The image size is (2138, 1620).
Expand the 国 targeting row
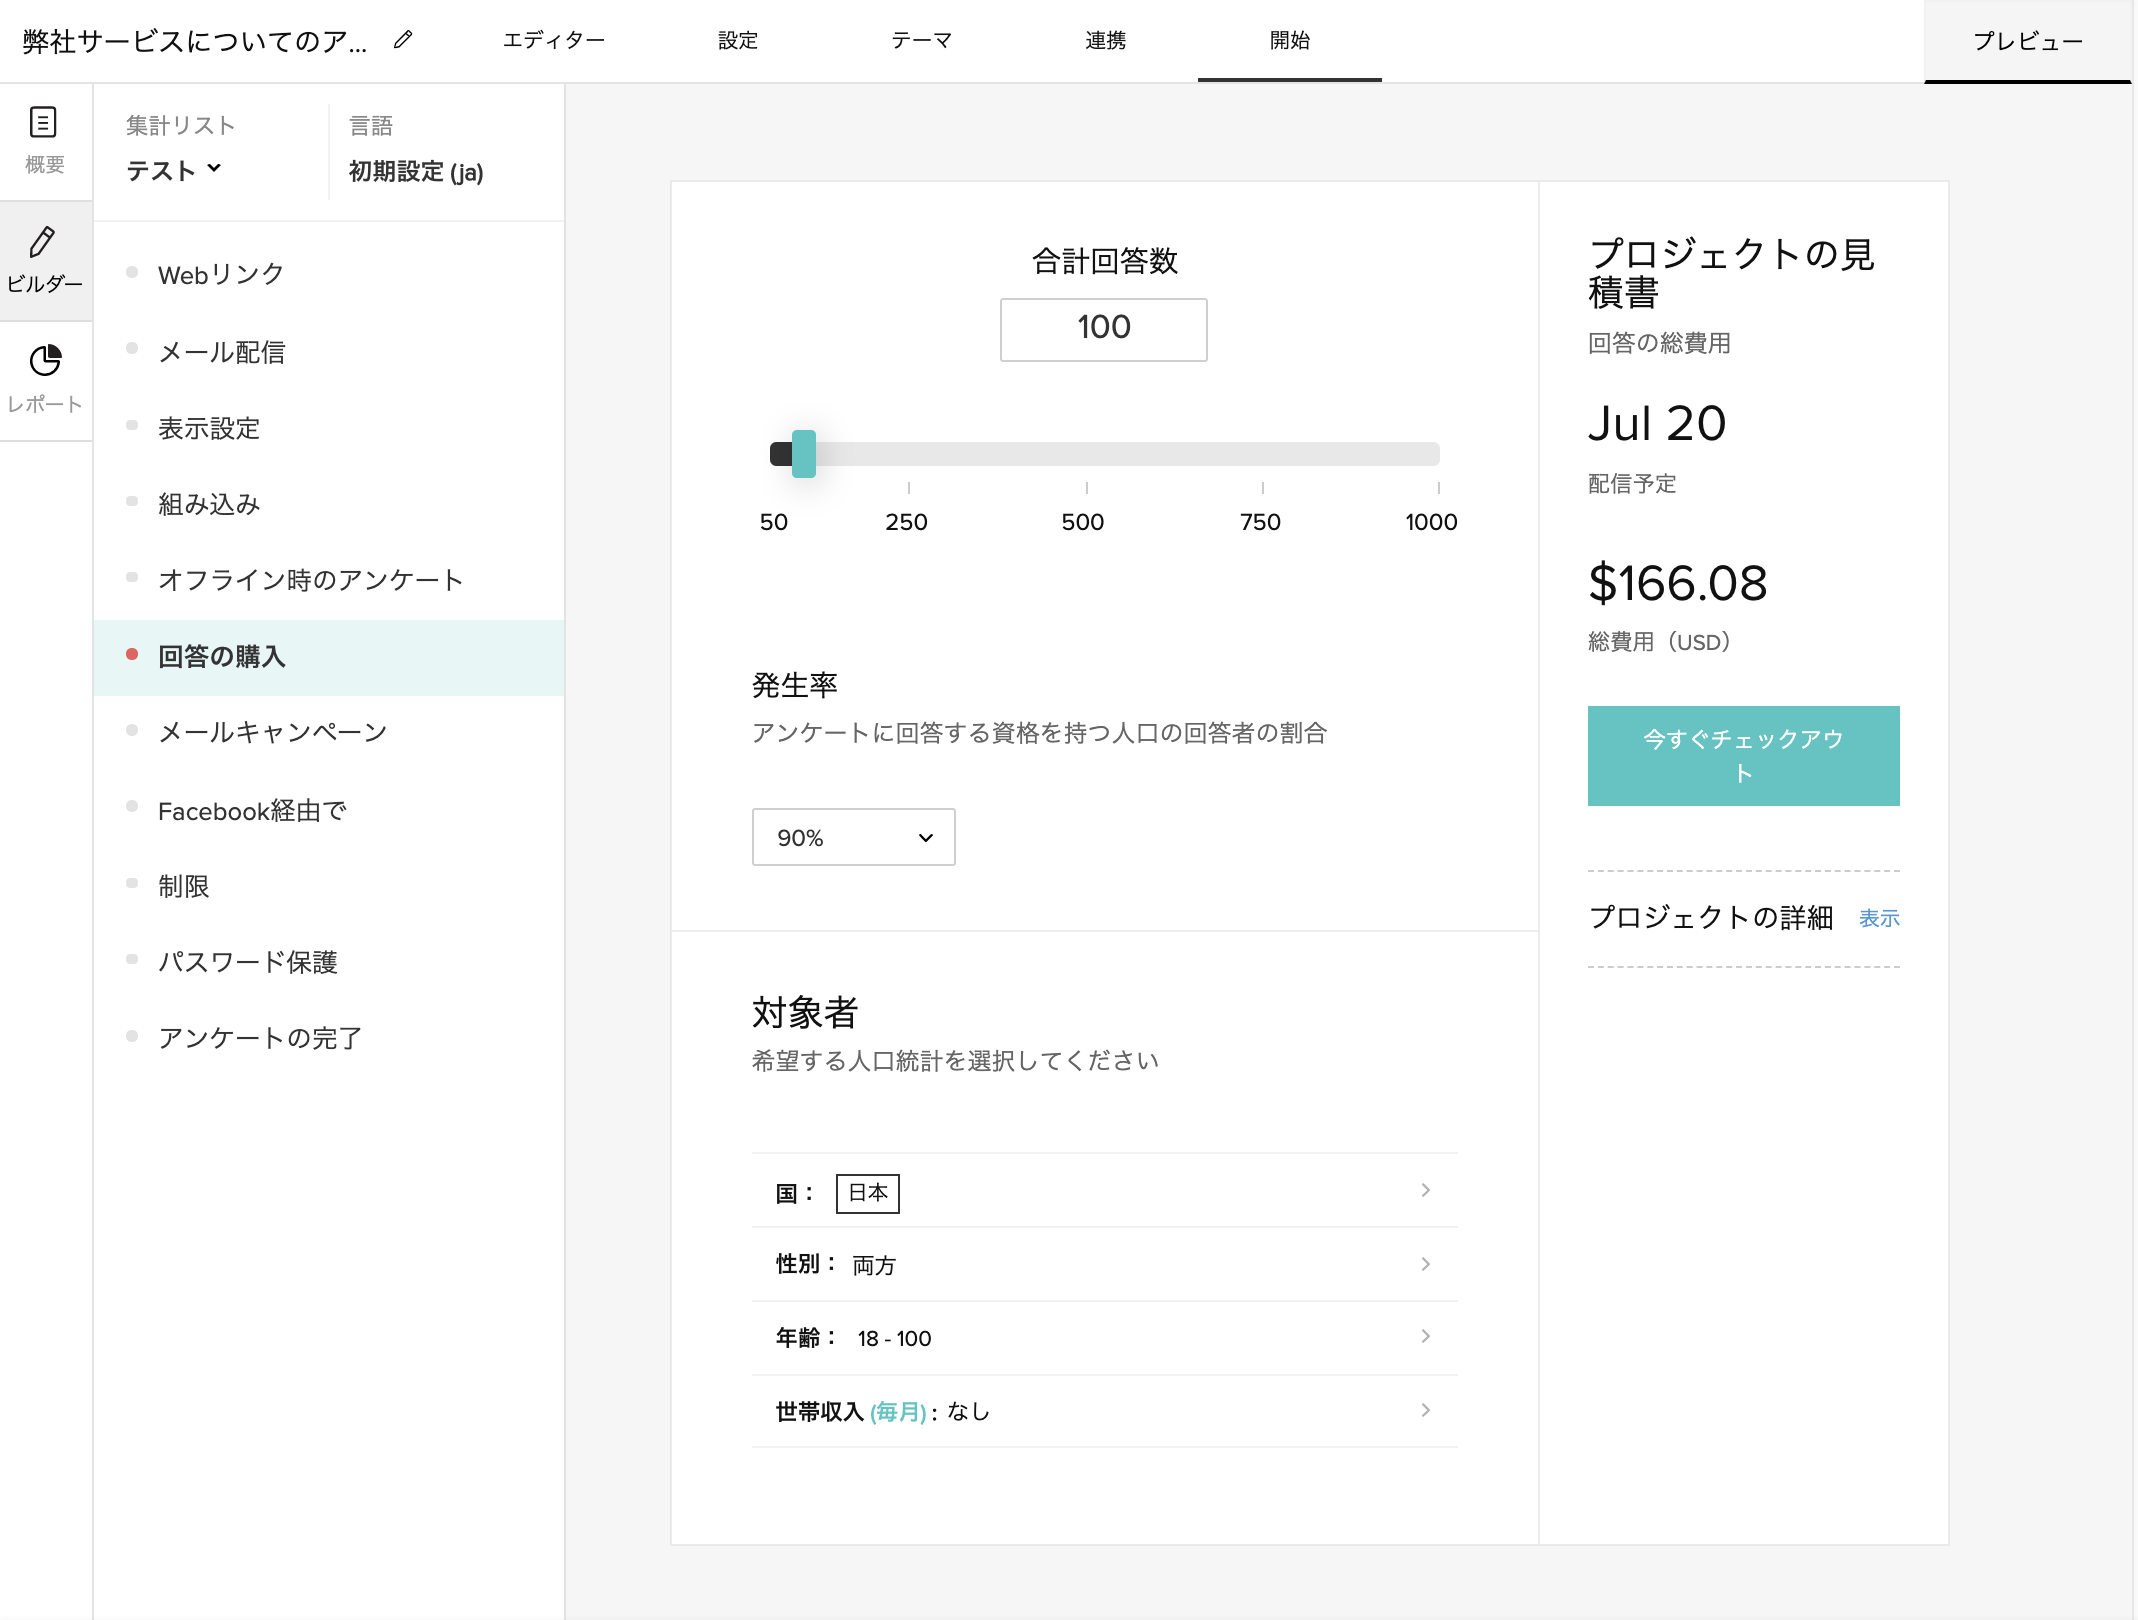[x=1427, y=1190]
